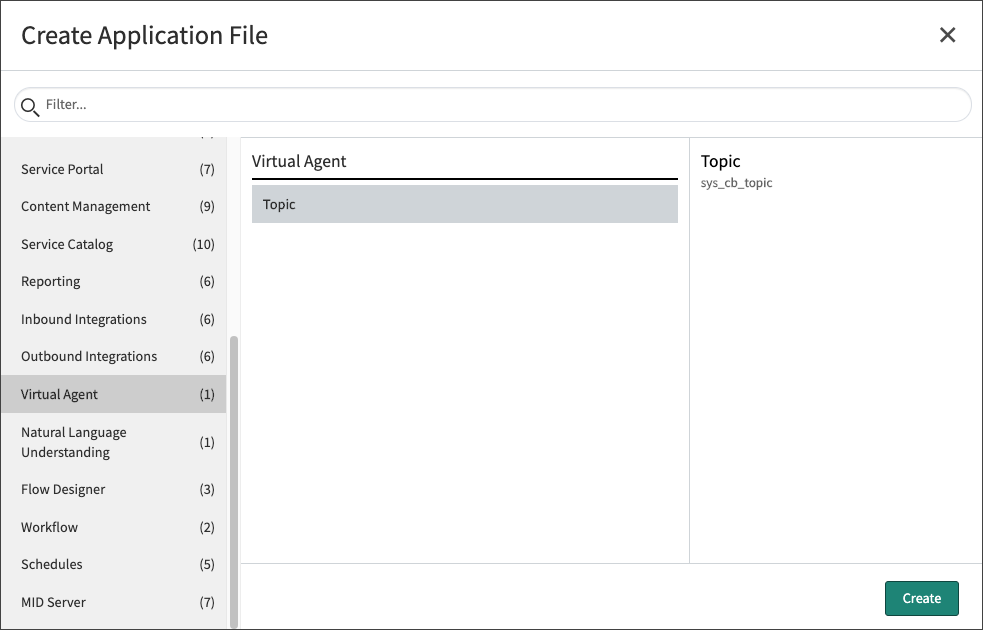Select the Schedules category
The height and width of the screenshot is (630, 983).
tap(51, 564)
